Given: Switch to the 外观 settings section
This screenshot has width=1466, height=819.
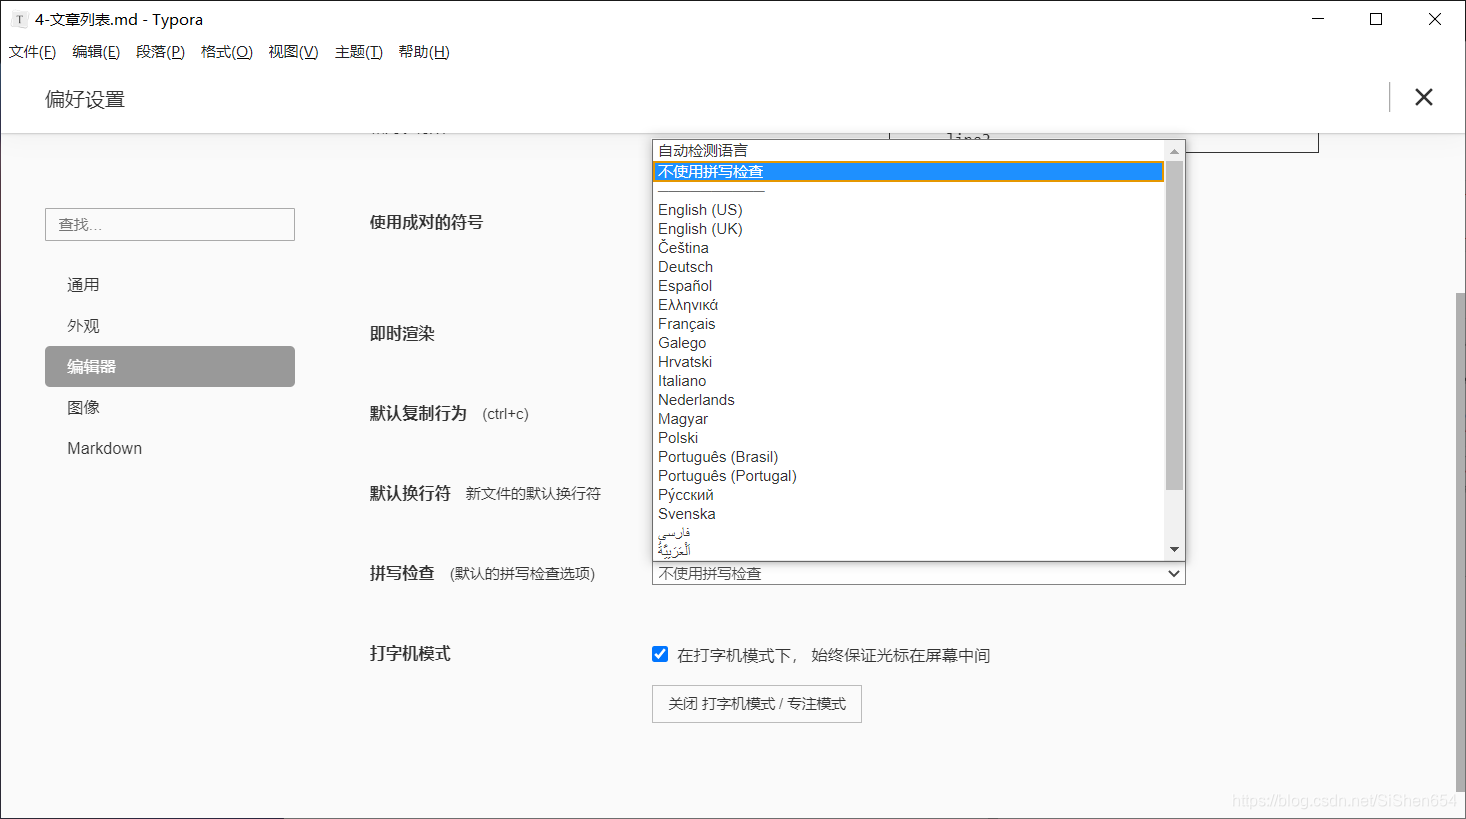Looking at the screenshot, I should pos(170,326).
